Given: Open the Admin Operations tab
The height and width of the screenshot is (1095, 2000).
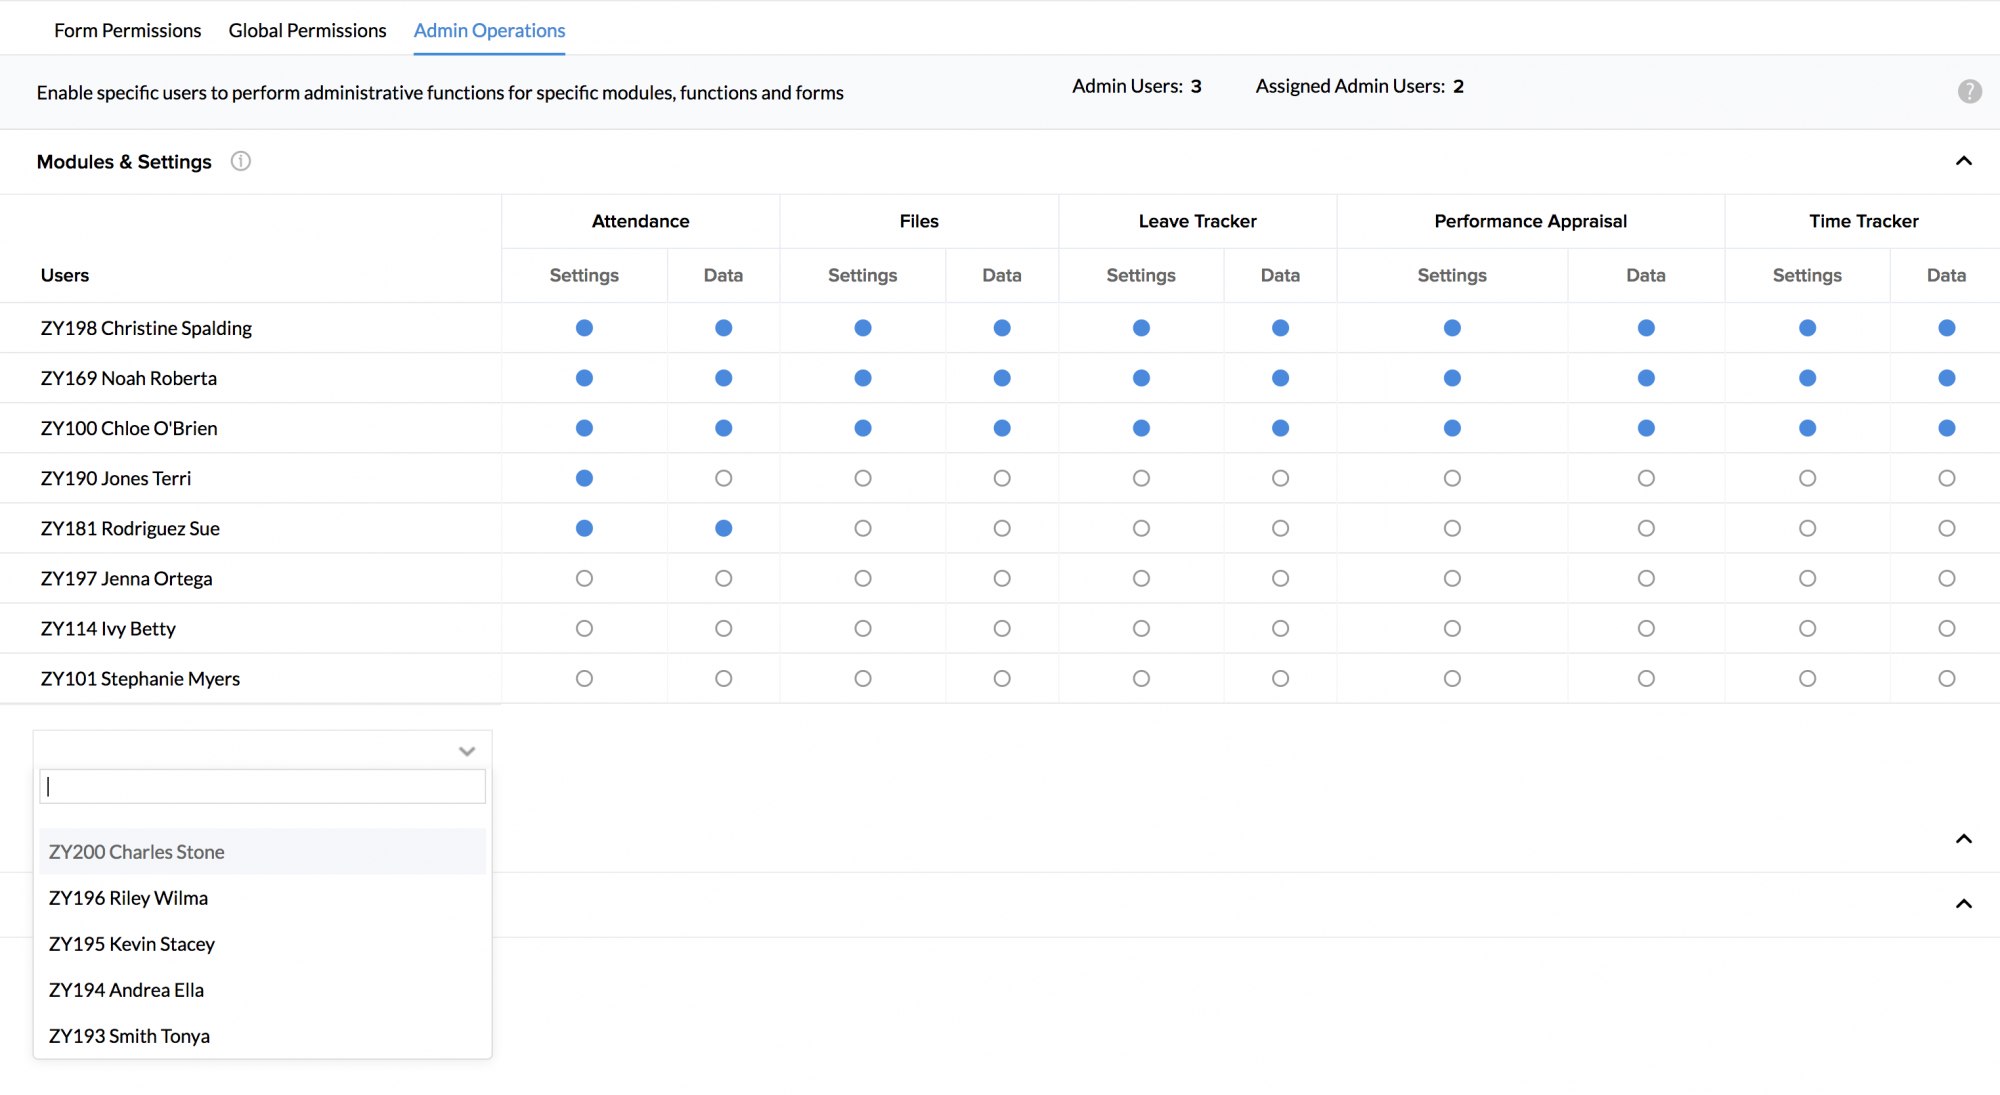Looking at the screenshot, I should (489, 30).
